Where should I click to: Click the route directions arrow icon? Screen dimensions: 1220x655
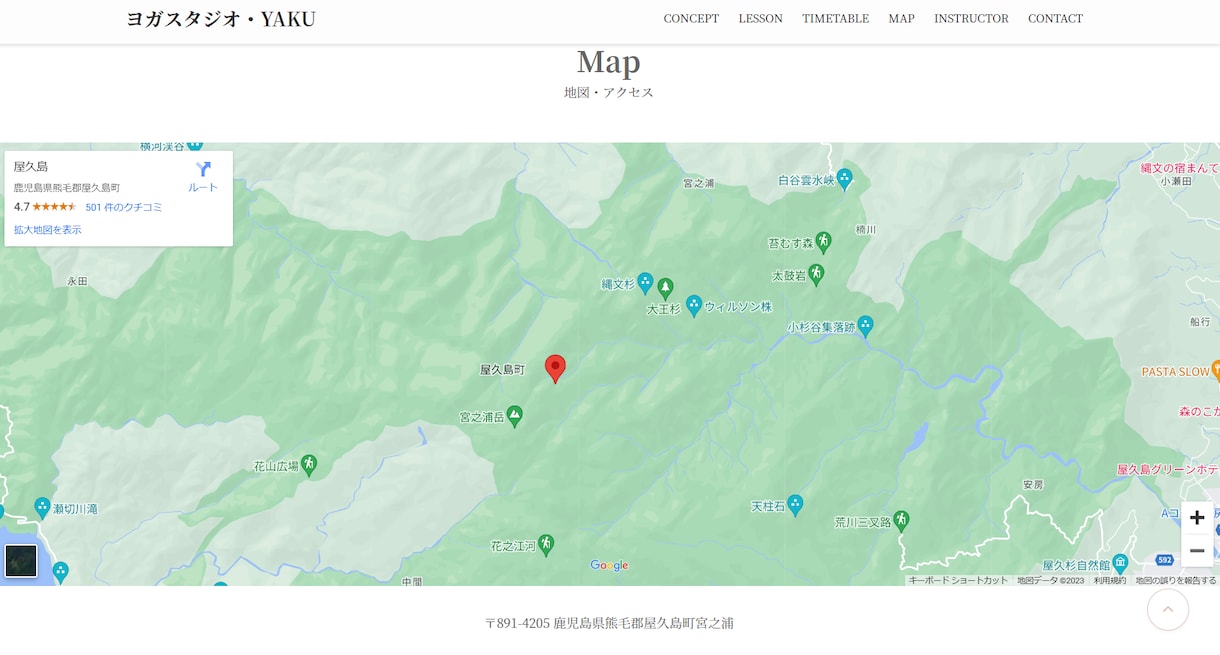pos(204,169)
